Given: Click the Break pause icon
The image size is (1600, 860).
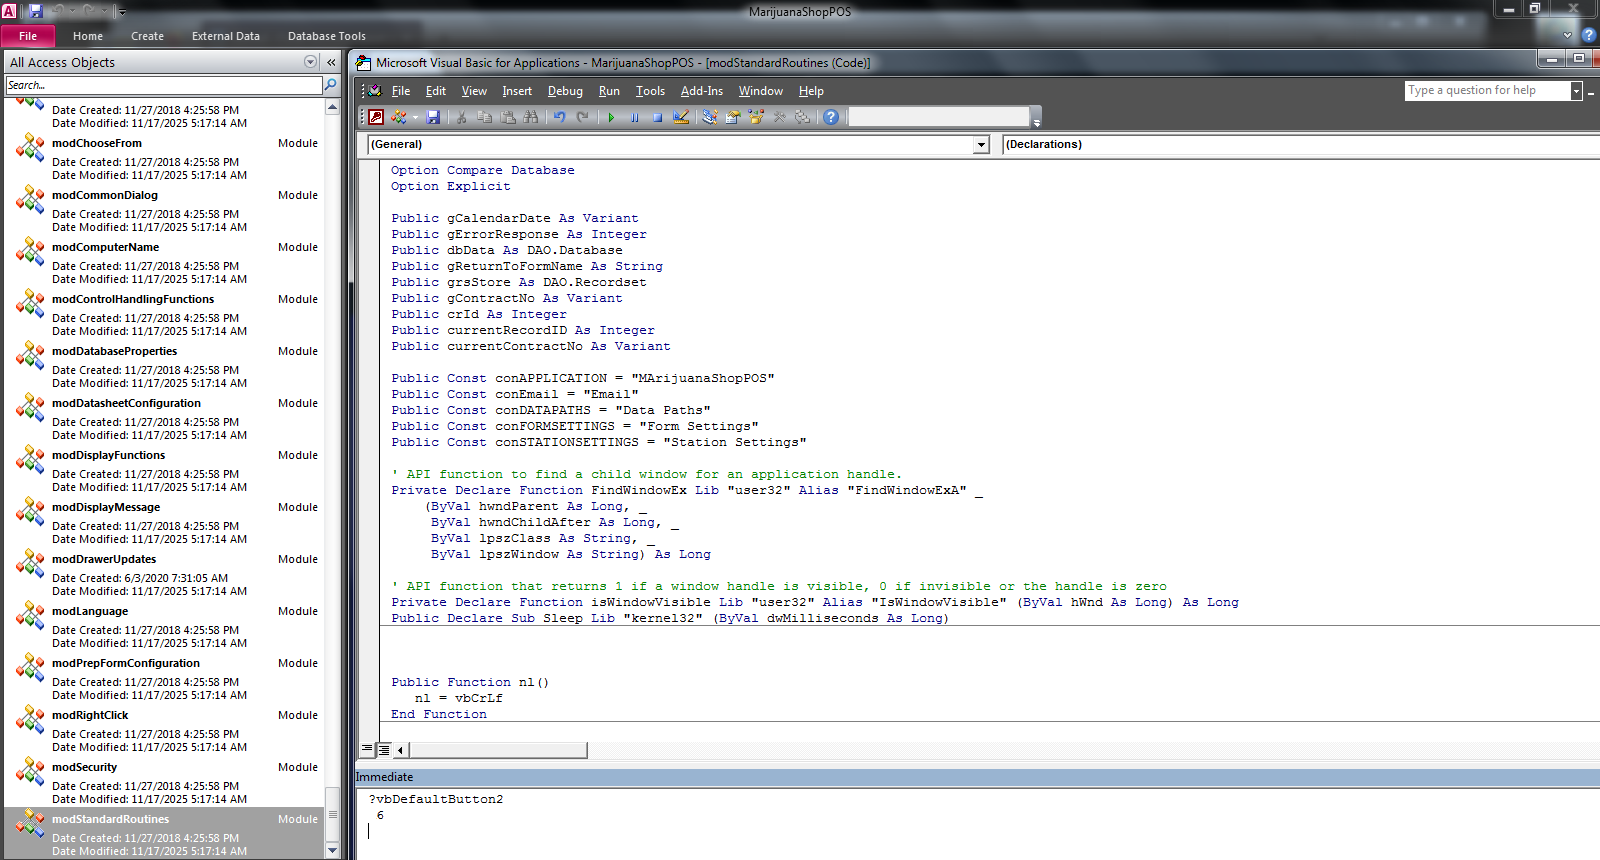Looking at the screenshot, I should pyautogui.click(x=634, y=117).
